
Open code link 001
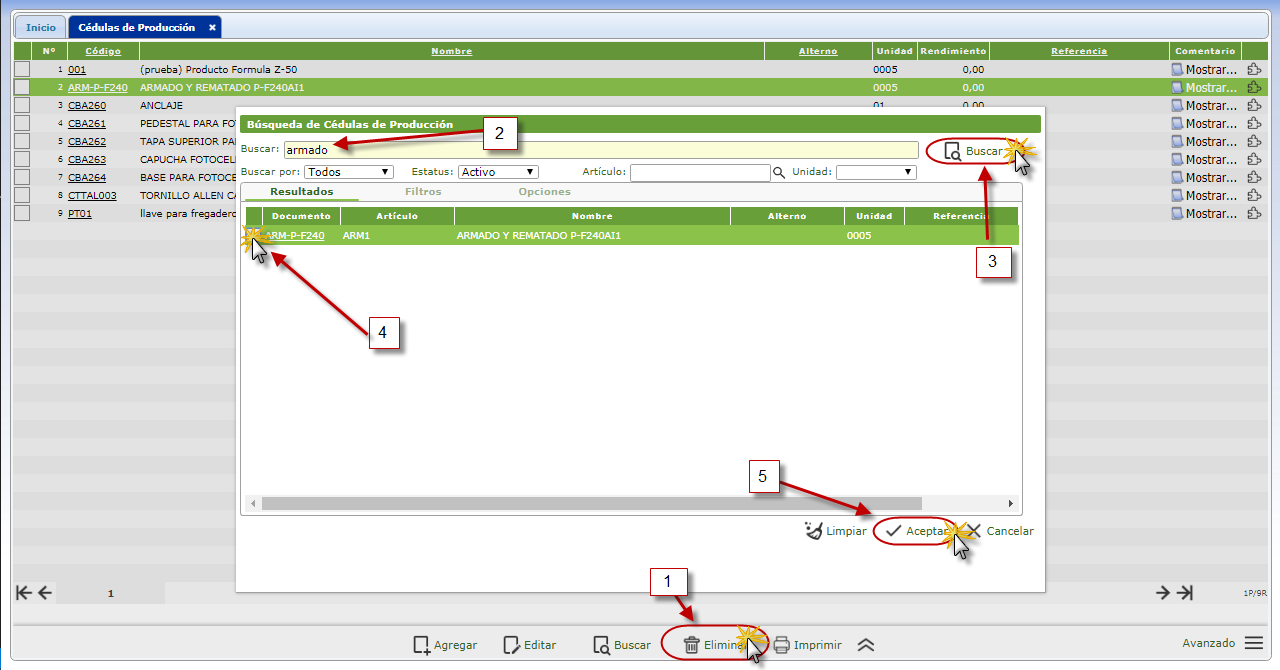[x=77, y=70]
